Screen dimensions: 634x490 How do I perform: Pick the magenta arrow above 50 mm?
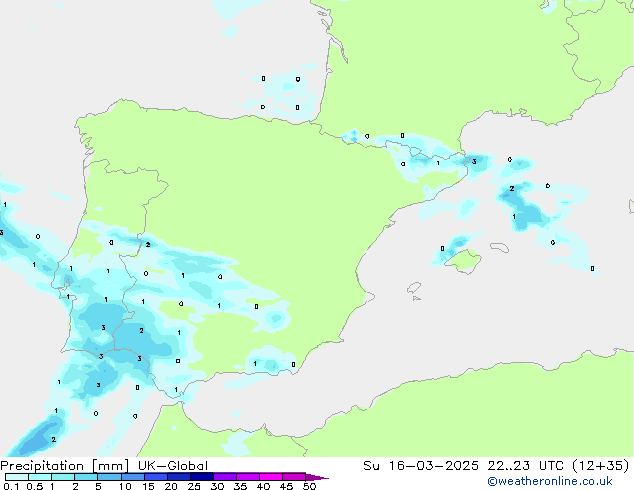click(x=318, y=477)
